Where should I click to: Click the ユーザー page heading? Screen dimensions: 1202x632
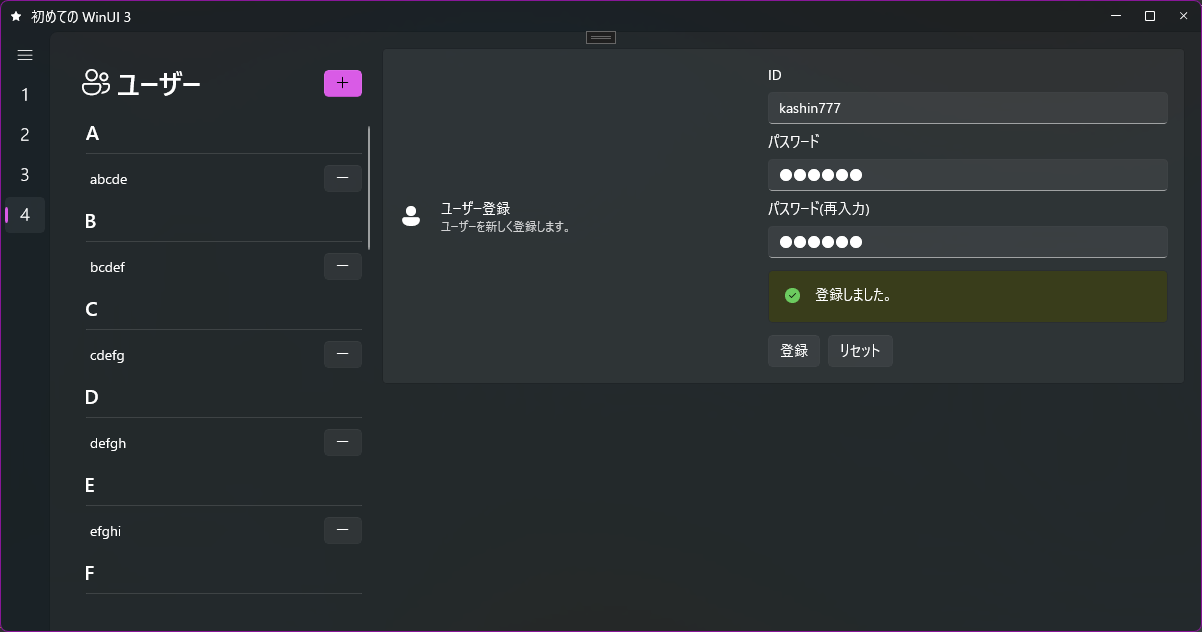(x=159, y=85)
